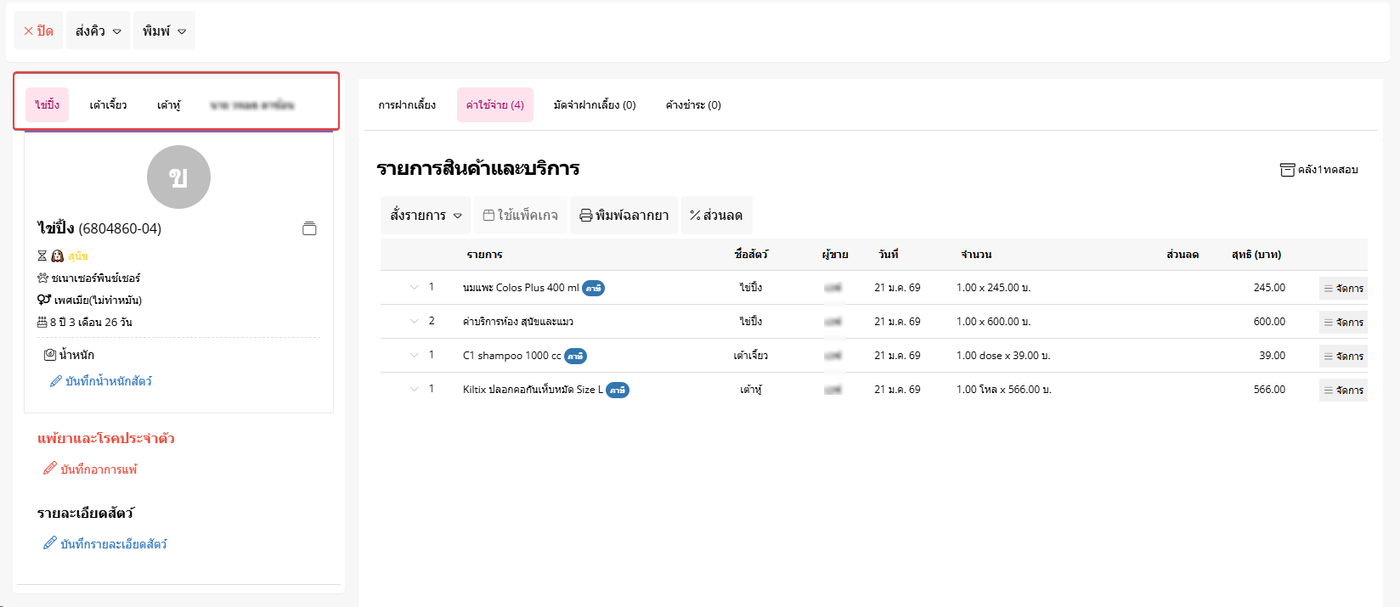Click the gray ข avatar circle
1400x607 pixels.
(178, 177)
